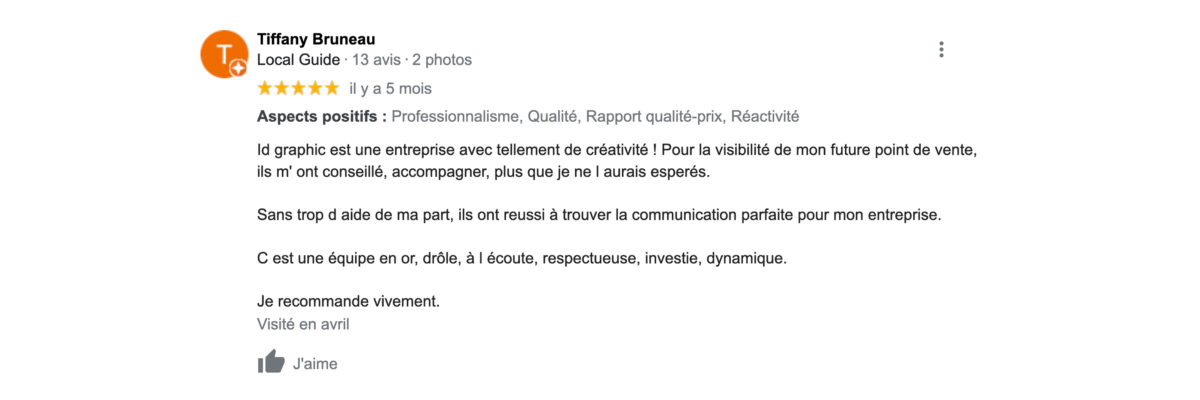Image resolution: width=1200 pixels, height=400 pixels.
Task: Click the "Local Guide" label under the name
Action: click(x=298, y=60)
